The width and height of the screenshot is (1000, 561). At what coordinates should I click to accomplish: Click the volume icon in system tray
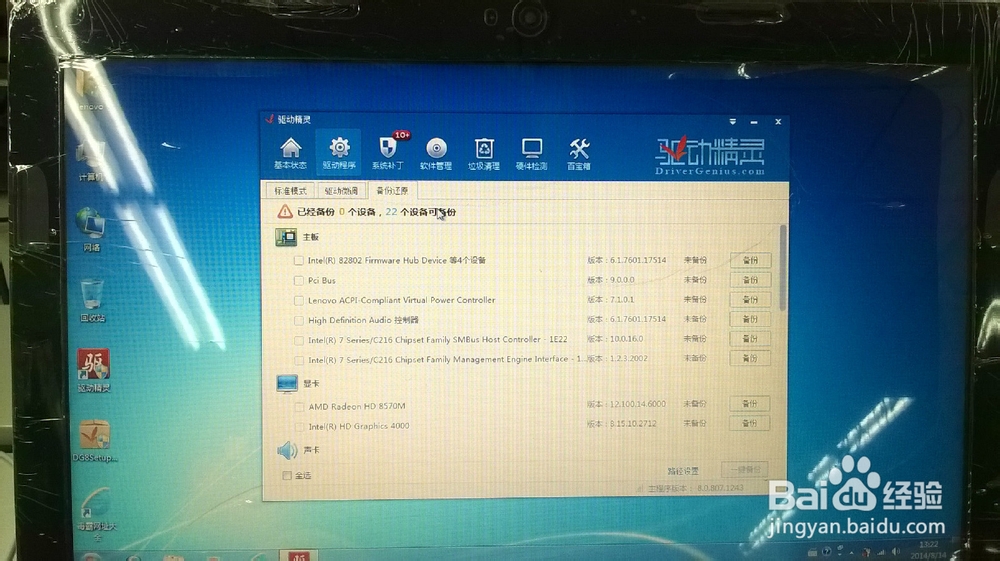pyautogui.click(x=896, y=551)
